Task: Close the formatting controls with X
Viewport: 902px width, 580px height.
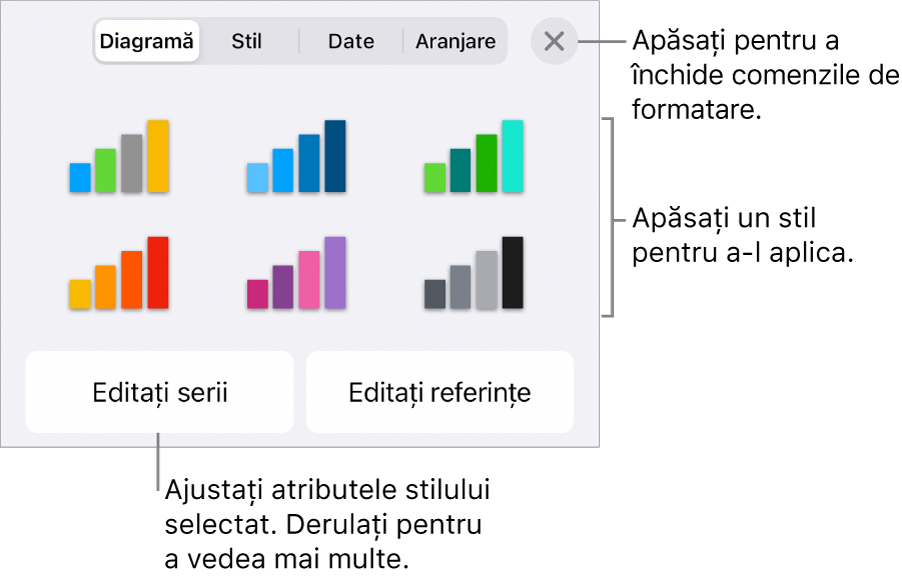Action: coord(554,41)
